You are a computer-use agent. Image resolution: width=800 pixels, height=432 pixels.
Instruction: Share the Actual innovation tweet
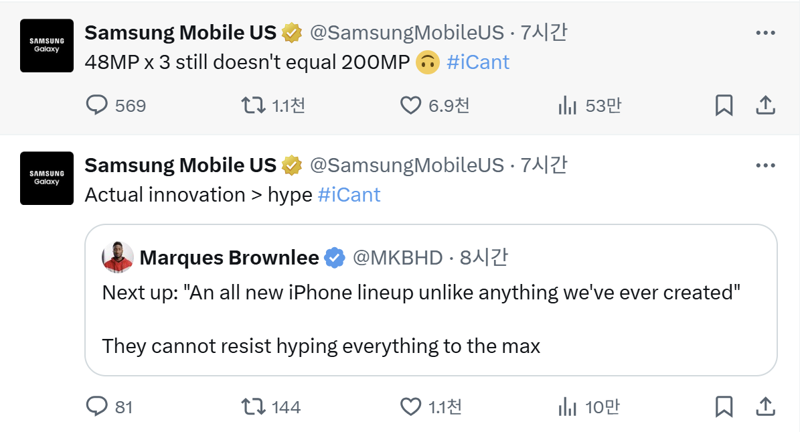click(x=764, y=406)
